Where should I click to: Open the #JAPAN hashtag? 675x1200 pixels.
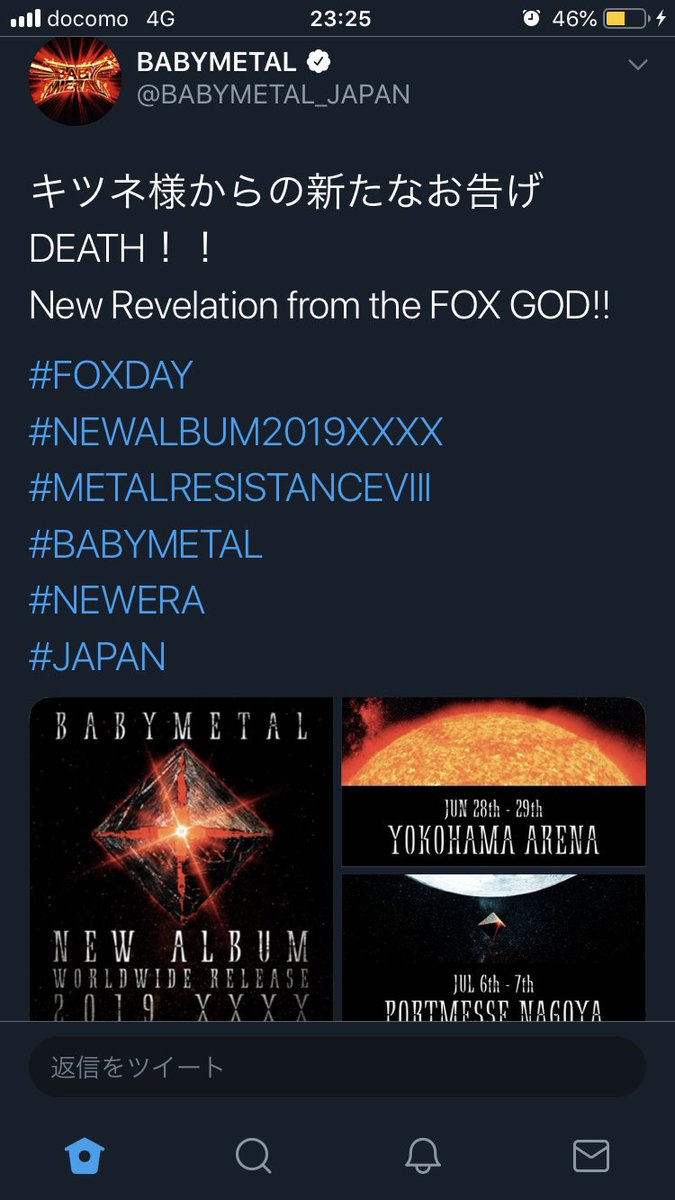pyautogui.click(x=98, y=657)
